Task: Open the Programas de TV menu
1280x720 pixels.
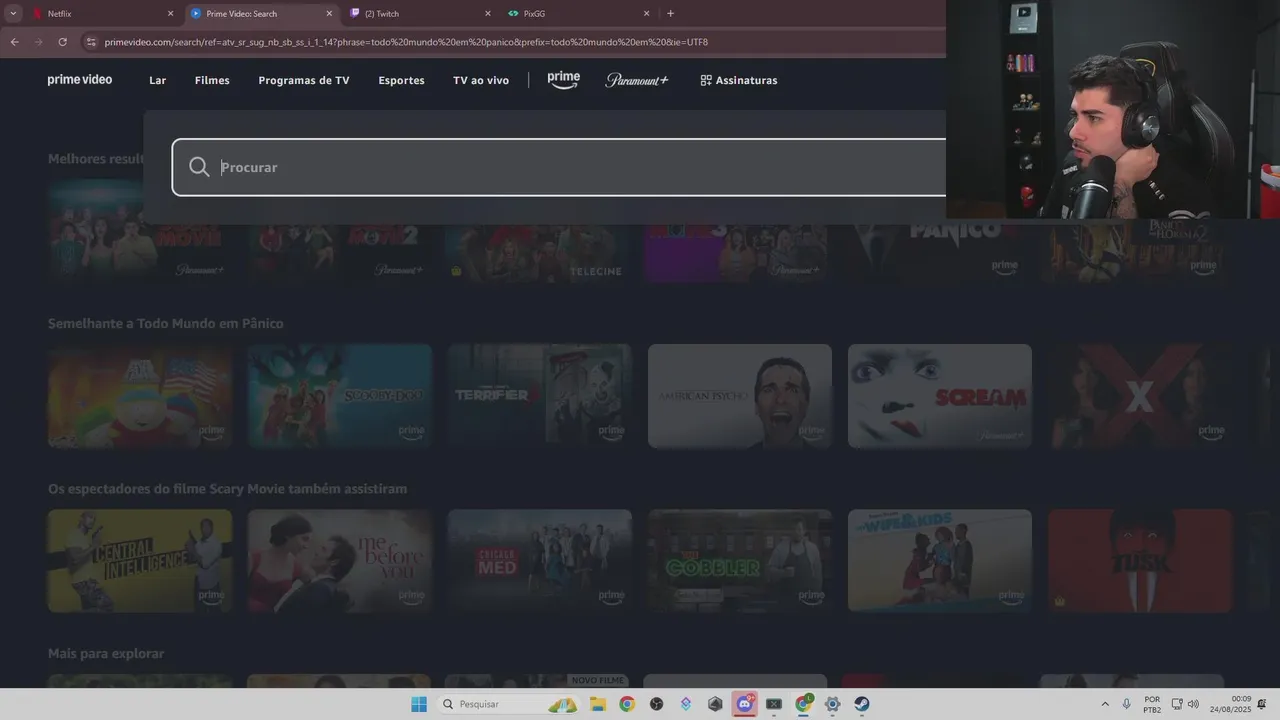Action: tap(304, 80)
